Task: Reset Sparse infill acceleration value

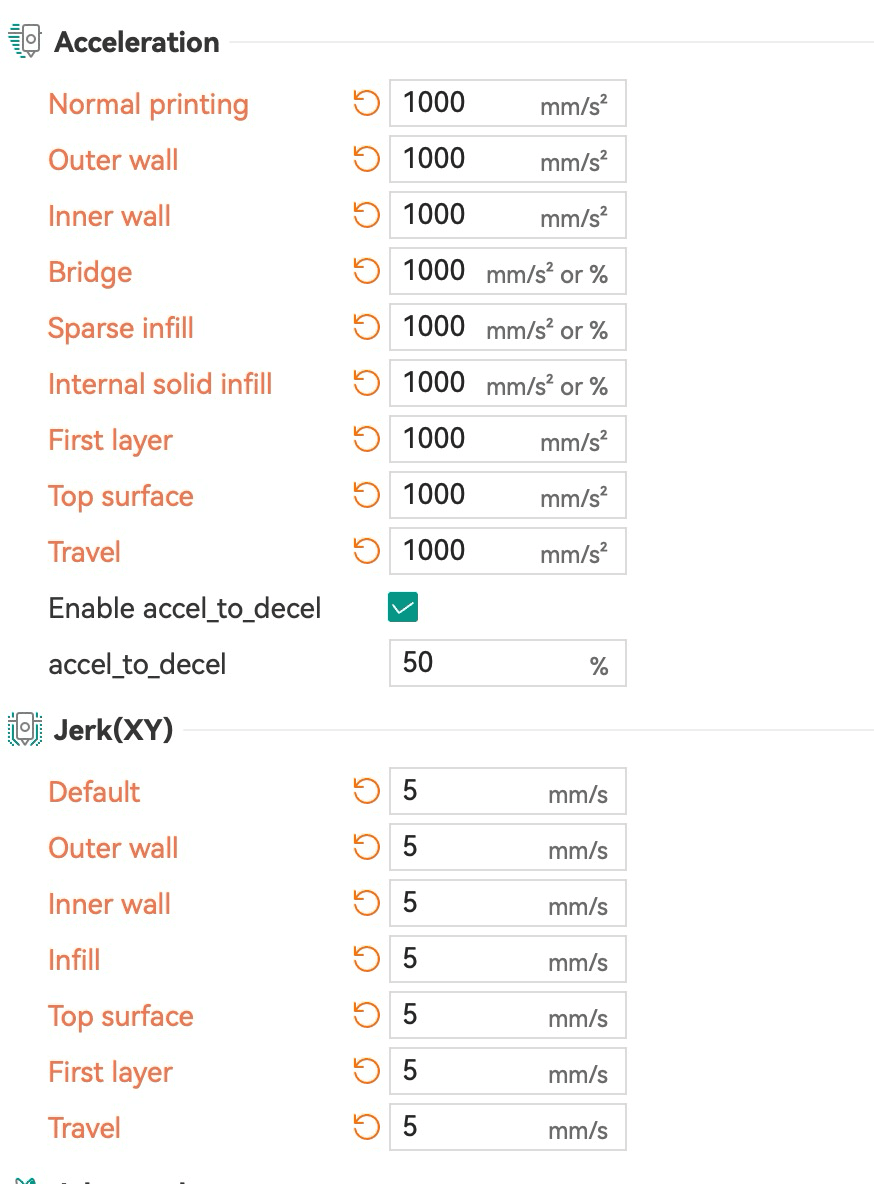Action: pos(366,327)
